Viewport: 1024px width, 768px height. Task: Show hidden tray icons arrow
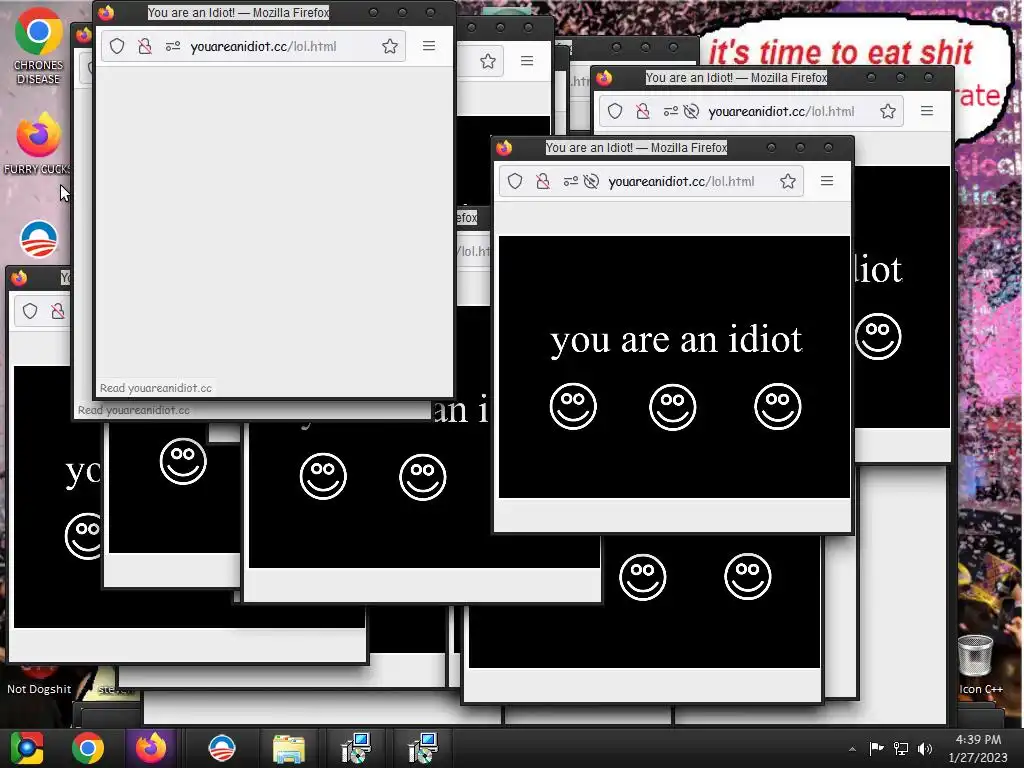pos(852,749)
